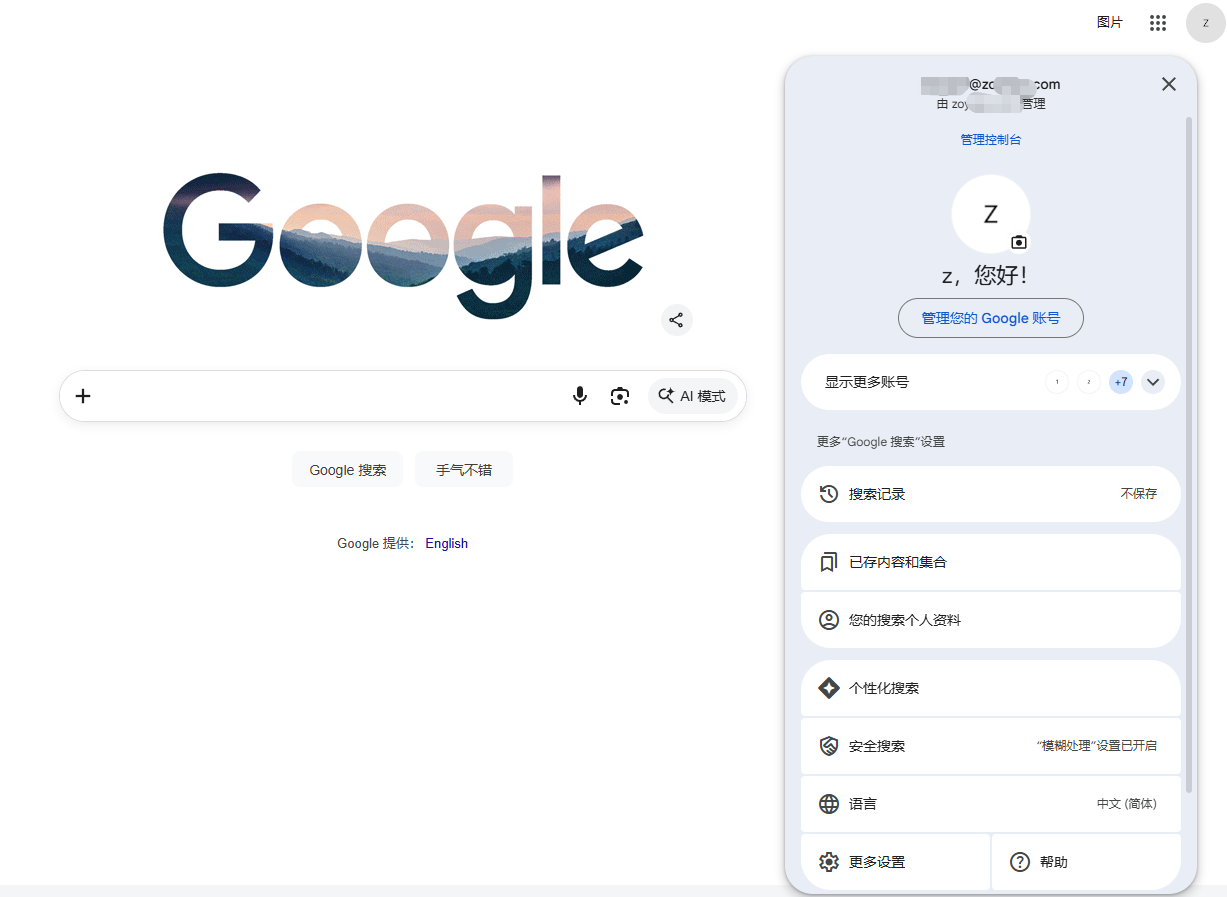Click the globe icon beside 语言

[x=829, y=804]
